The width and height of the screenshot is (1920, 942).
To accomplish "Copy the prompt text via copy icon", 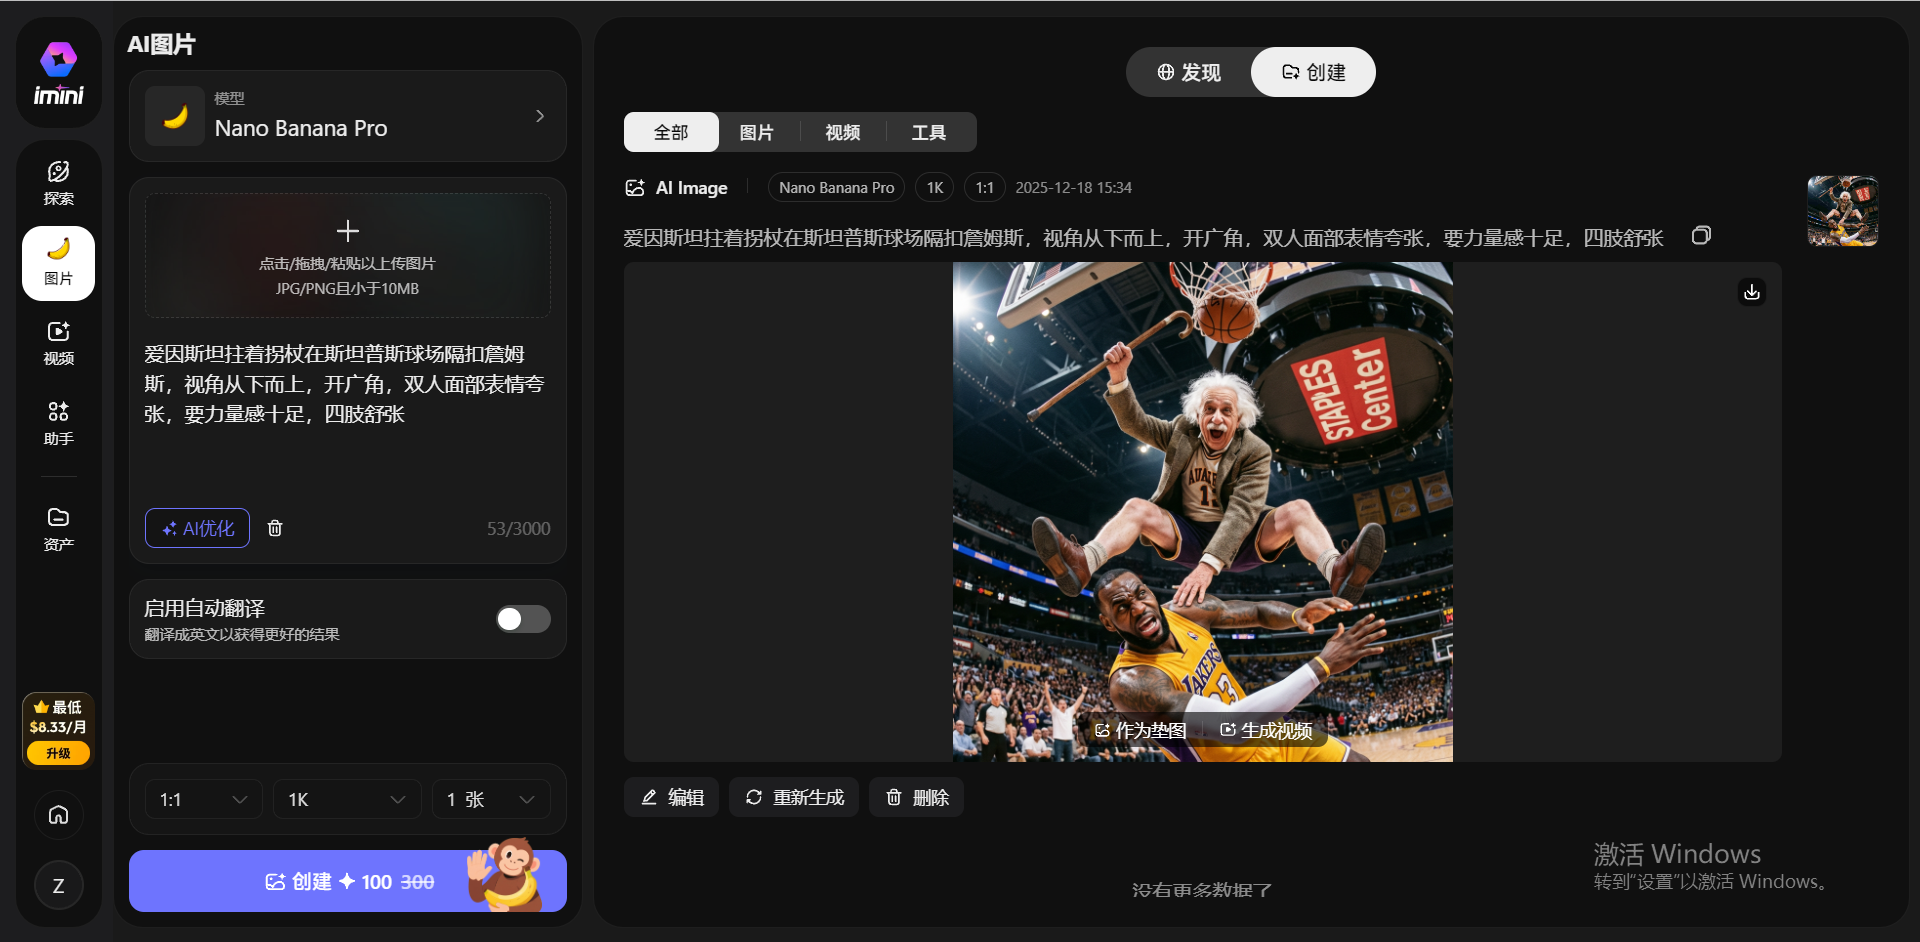I will coord(1701,235).
